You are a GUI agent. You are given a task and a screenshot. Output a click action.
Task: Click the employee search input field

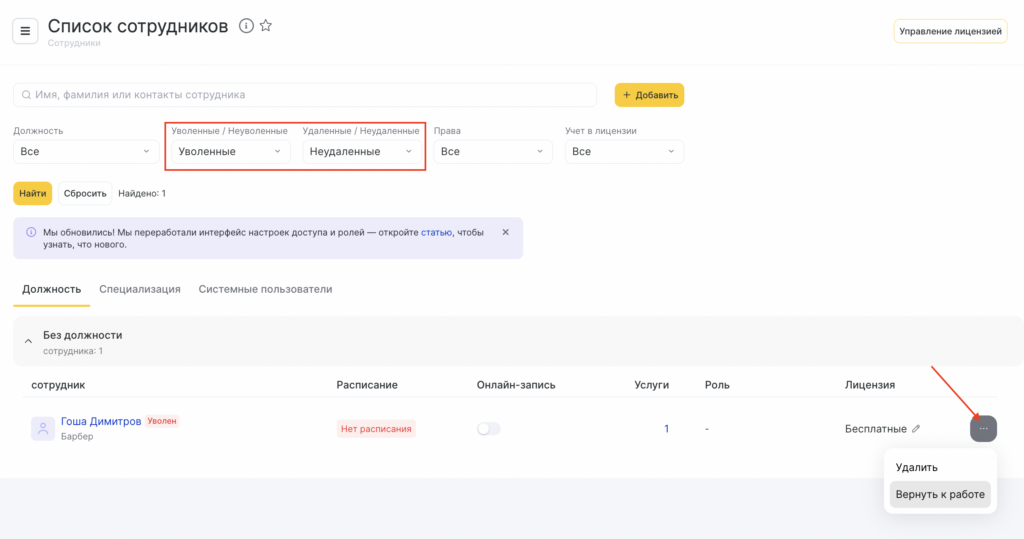point(305,95)
